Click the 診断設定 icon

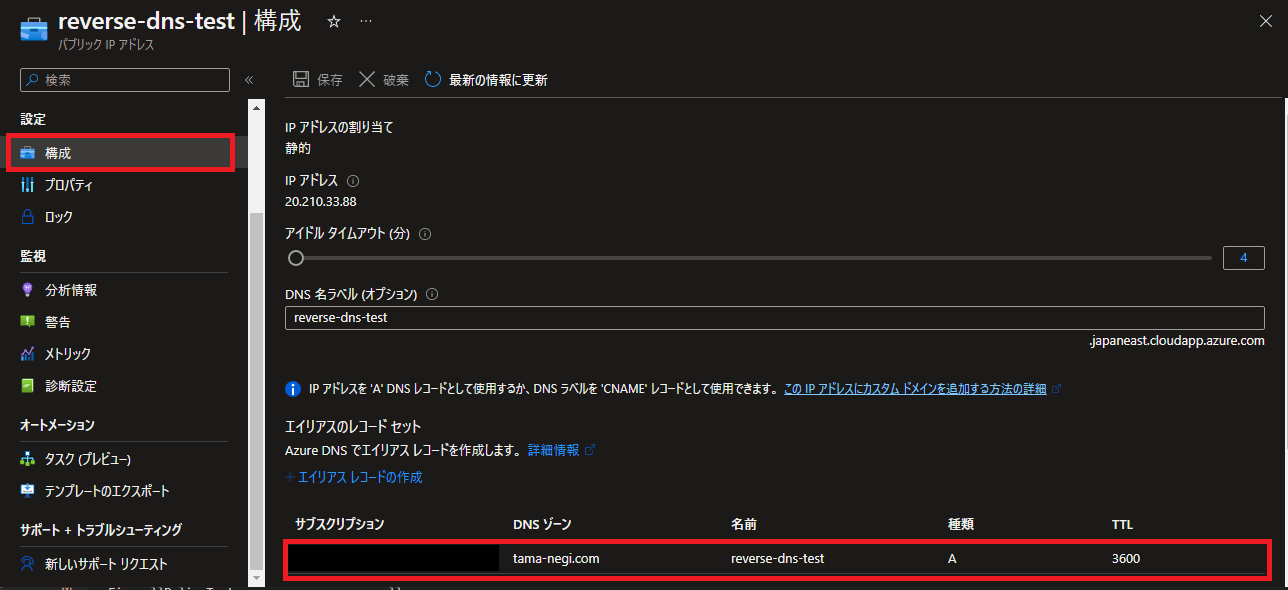point(28,386)
